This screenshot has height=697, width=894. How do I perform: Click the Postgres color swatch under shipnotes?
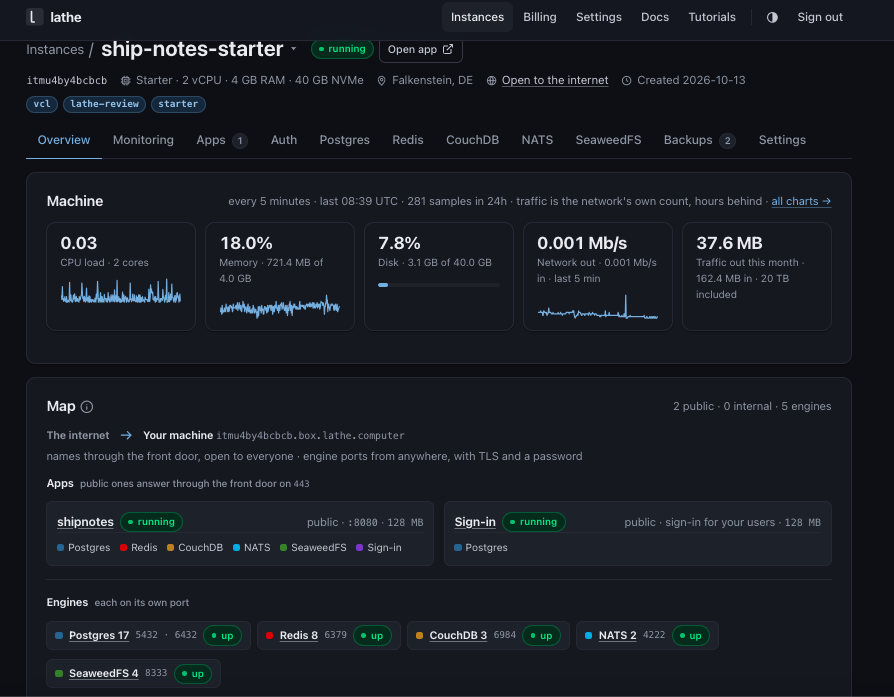pos(60,548)
